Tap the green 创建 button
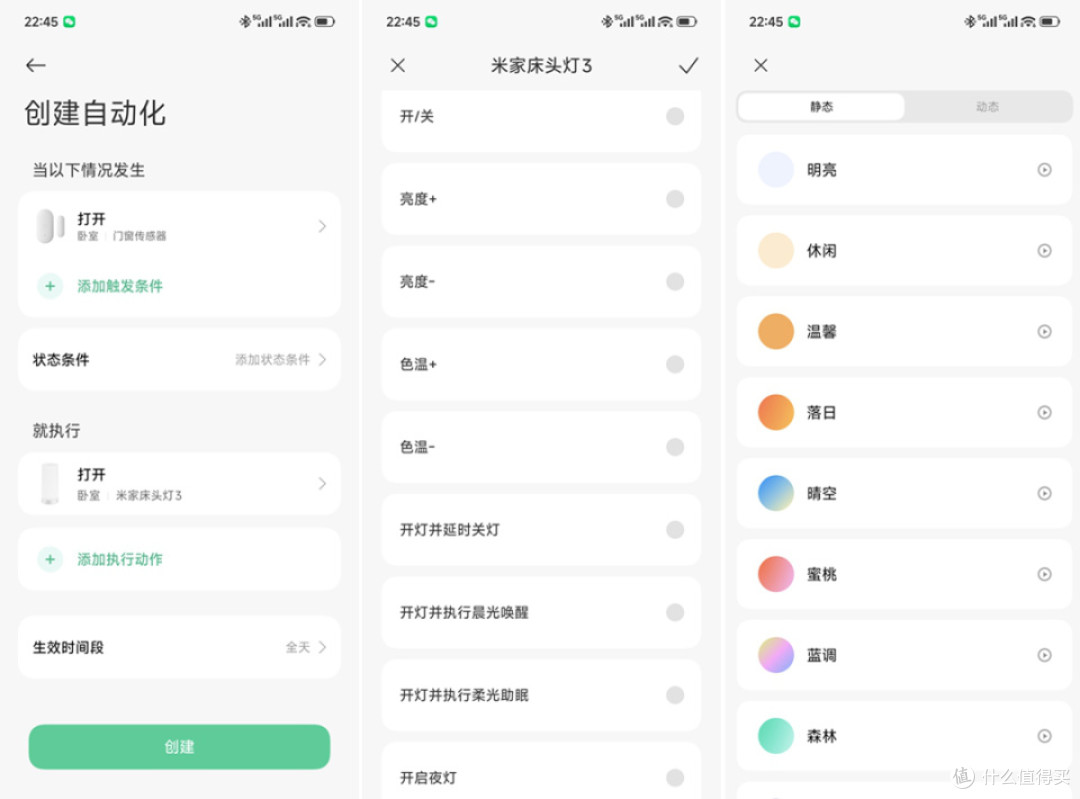Viewport: 1080px width, 799px height. (x=179, y=747)
